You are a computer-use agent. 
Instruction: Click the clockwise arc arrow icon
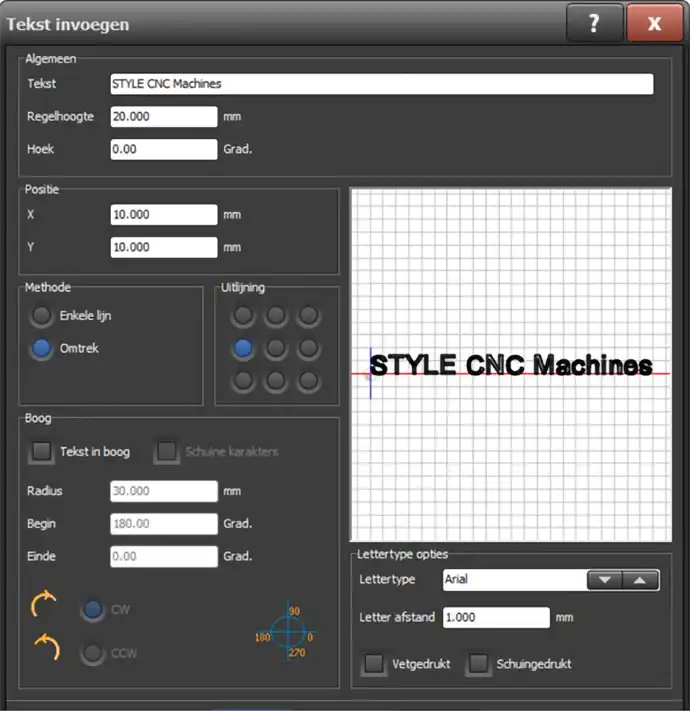pyautogui.click(x=44, y=604)
